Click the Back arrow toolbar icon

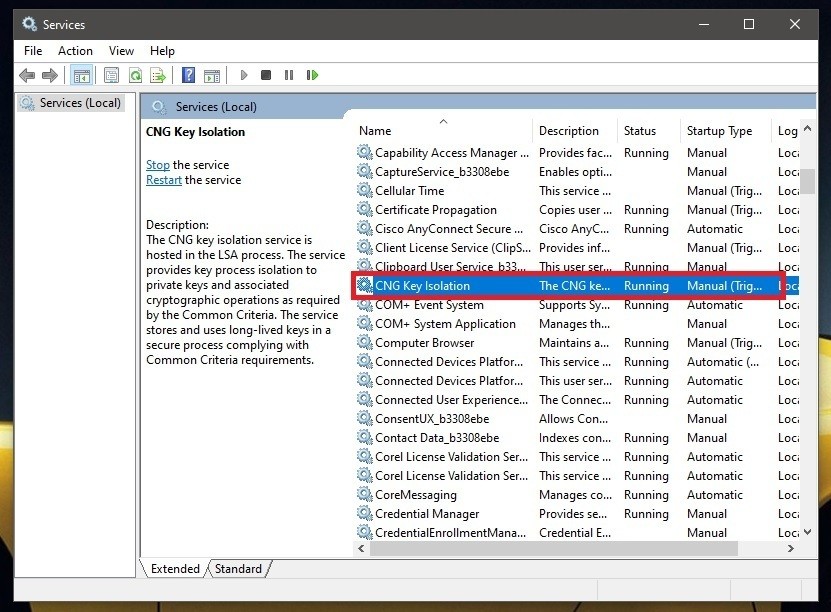[27, 75]
